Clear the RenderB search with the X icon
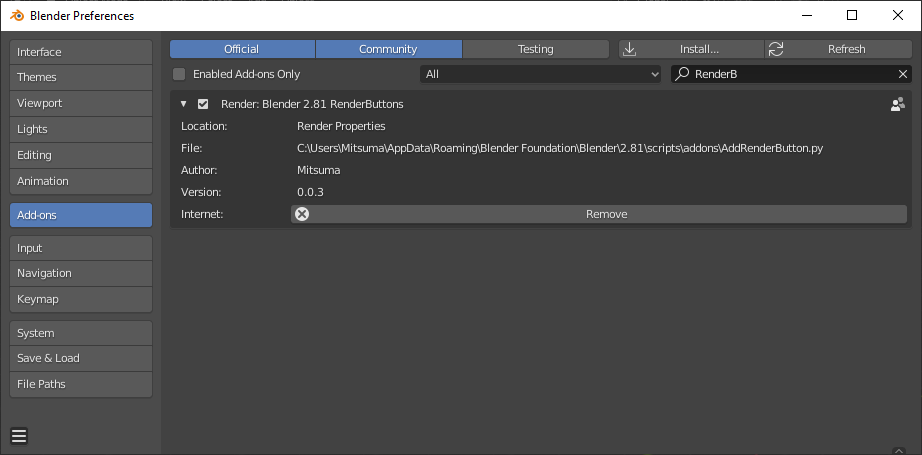This screenshot has width=922, height=455. click(x=903, y=74)
